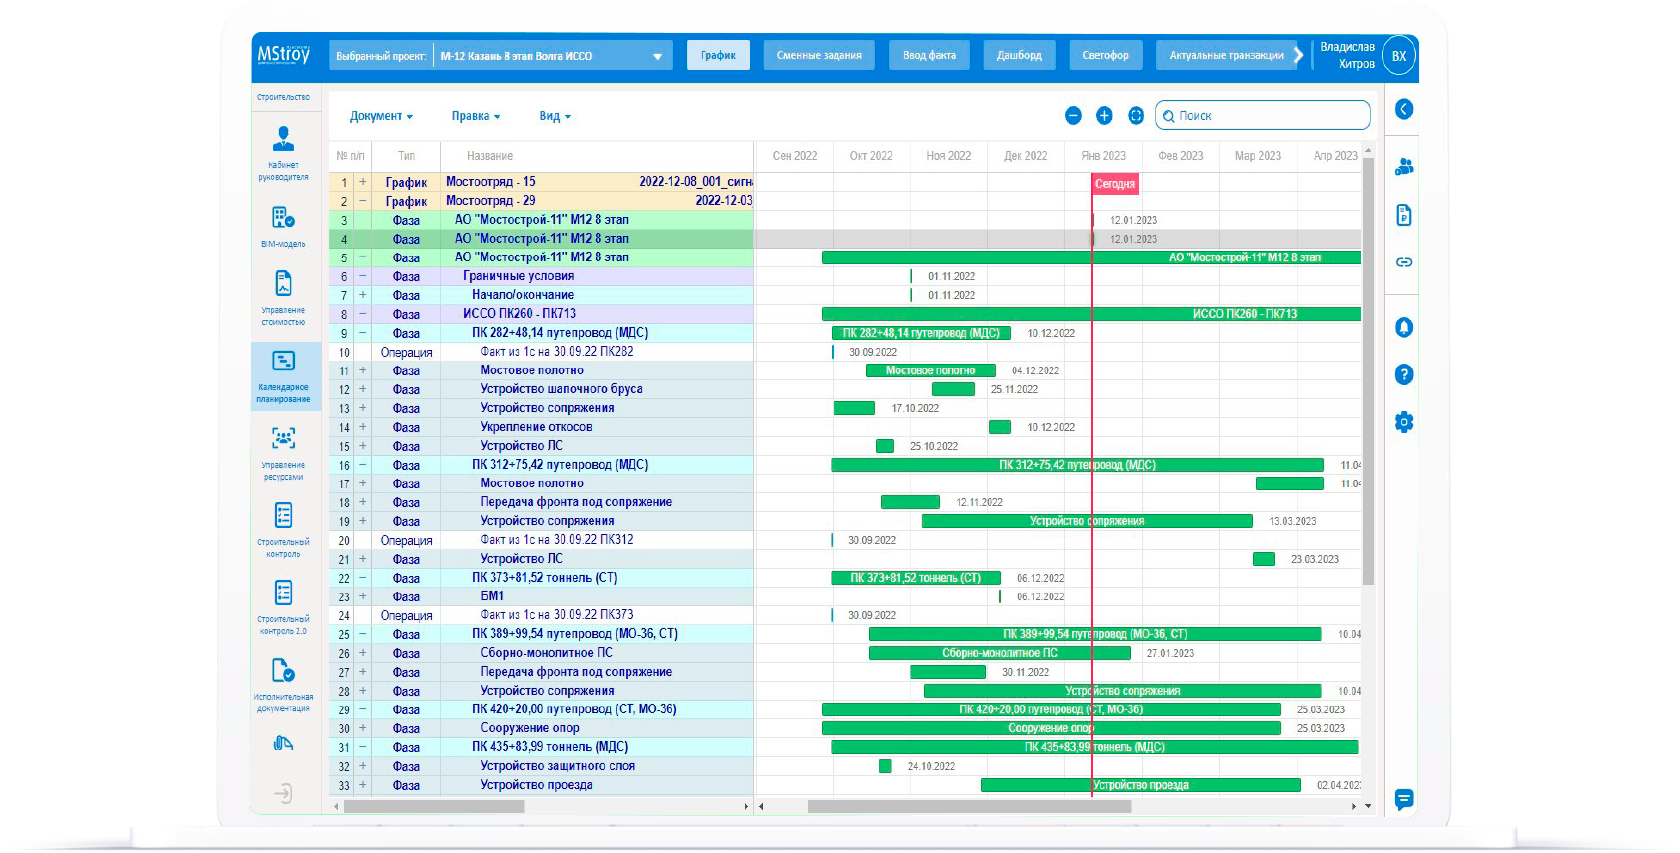Open the document icon in the right panel

(x=1404, y=215)
